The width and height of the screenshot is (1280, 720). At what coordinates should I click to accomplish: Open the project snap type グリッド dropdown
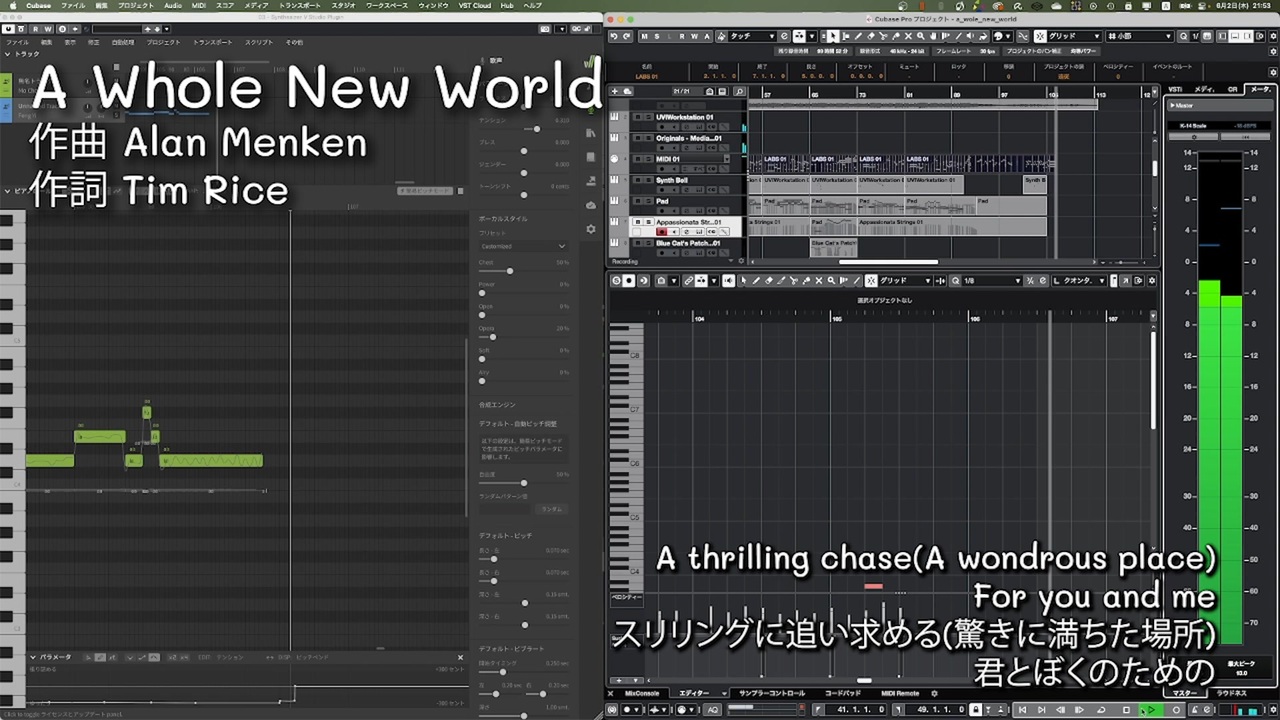click(x=1075, y=36)
